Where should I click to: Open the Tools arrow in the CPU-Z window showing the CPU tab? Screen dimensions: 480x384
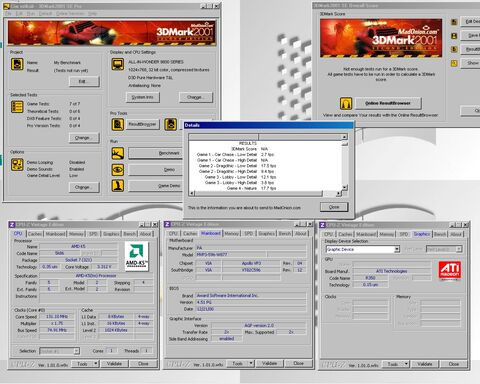(x=96, y=364)
